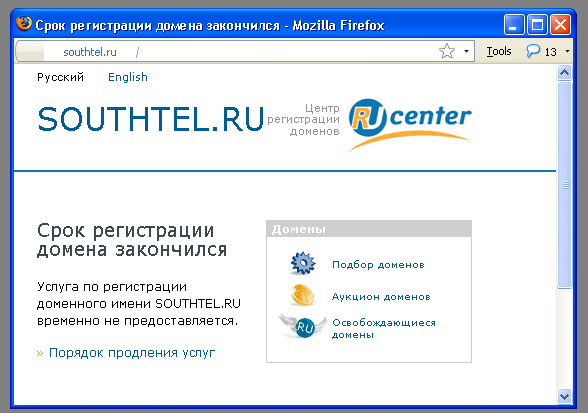
Task: Click the RU center logo
Action: [x=410, y=125]
